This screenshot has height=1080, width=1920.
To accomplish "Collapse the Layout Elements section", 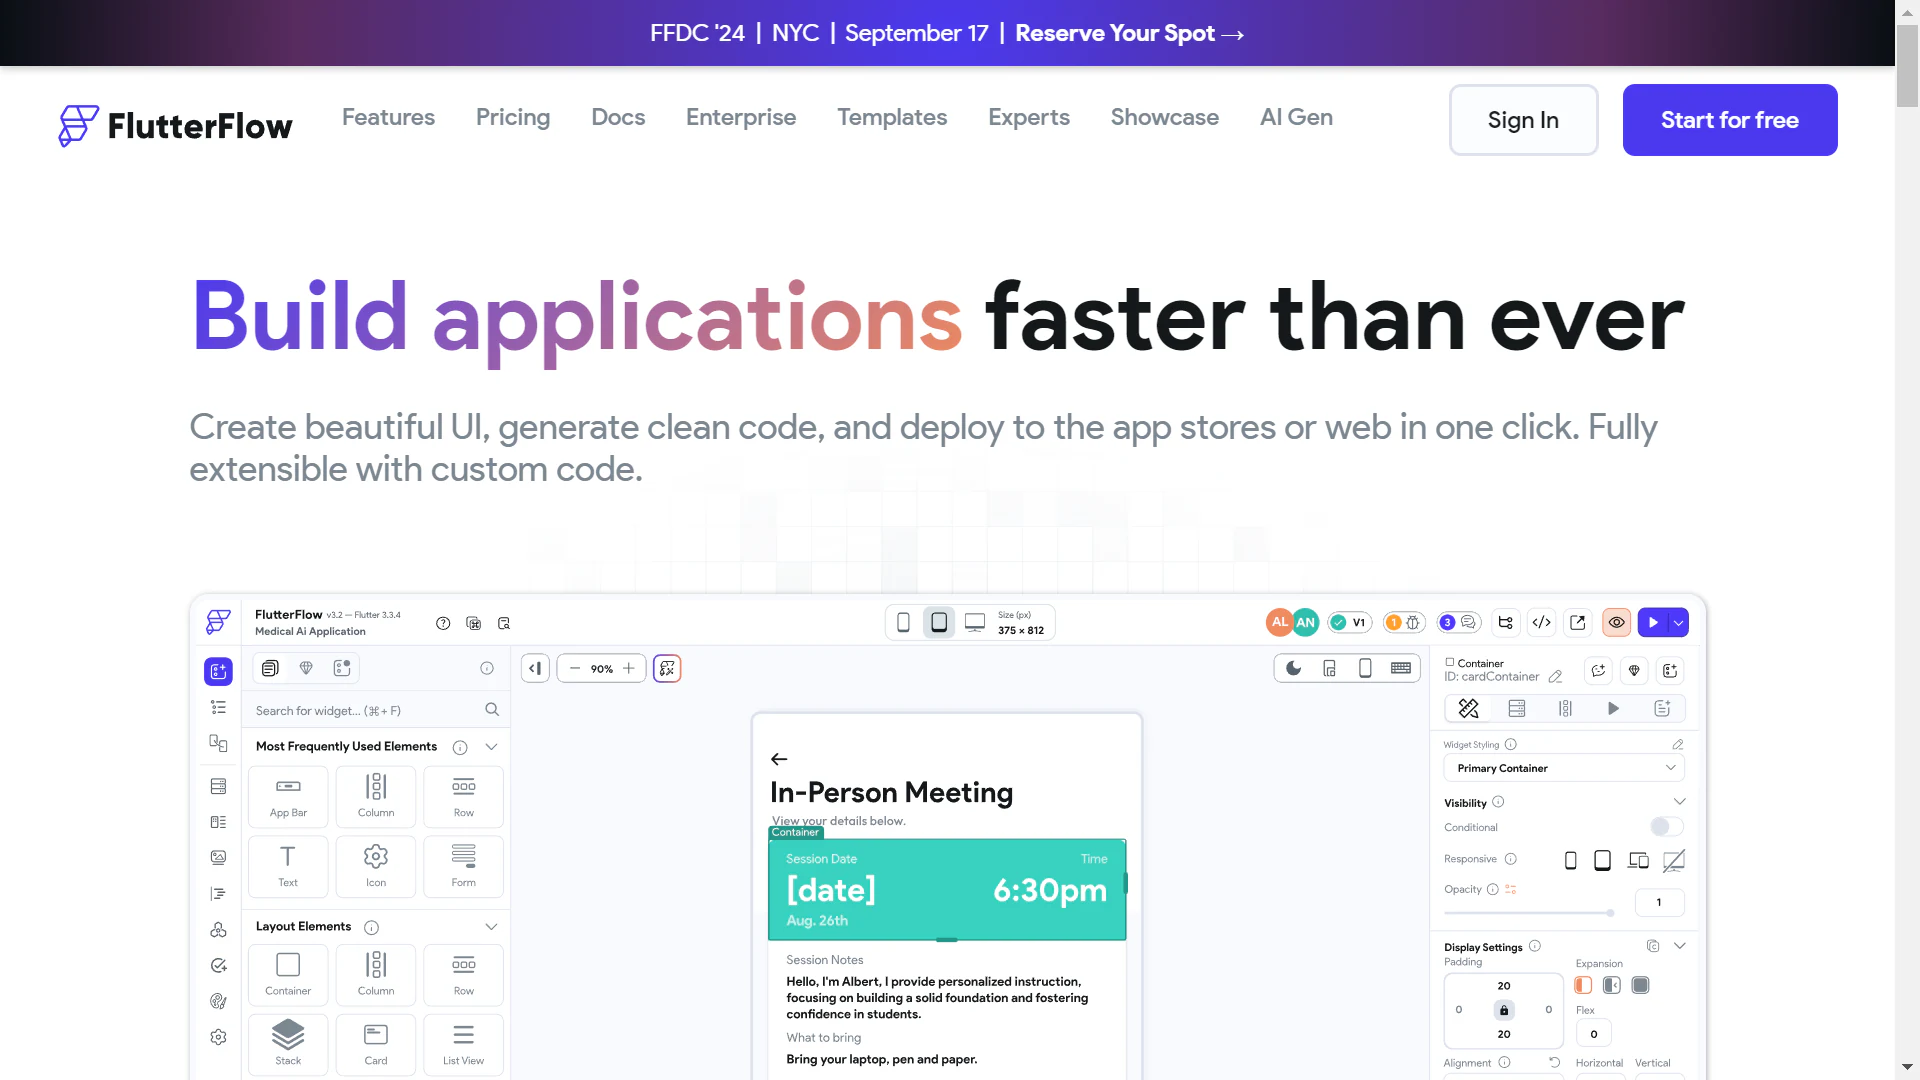I will tap(491, 927).
